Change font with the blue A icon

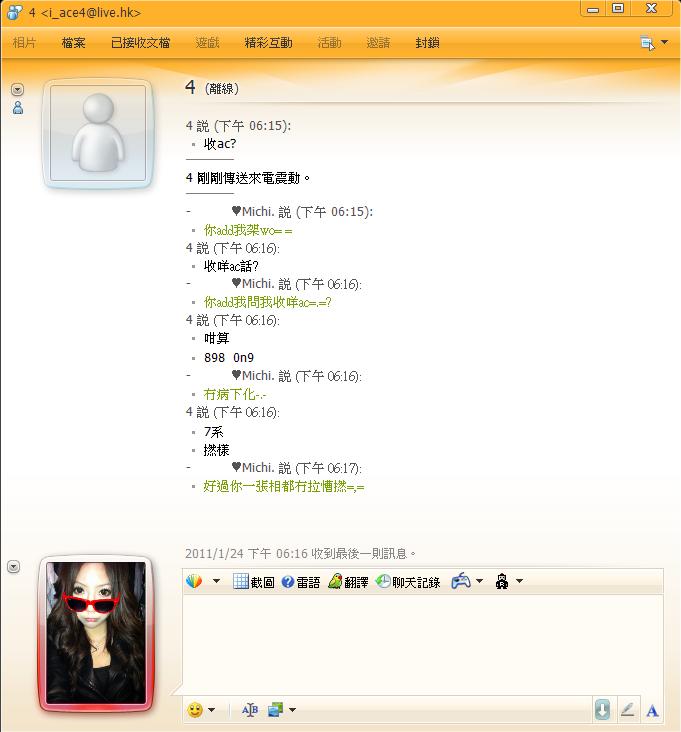[x=653, y=711]
